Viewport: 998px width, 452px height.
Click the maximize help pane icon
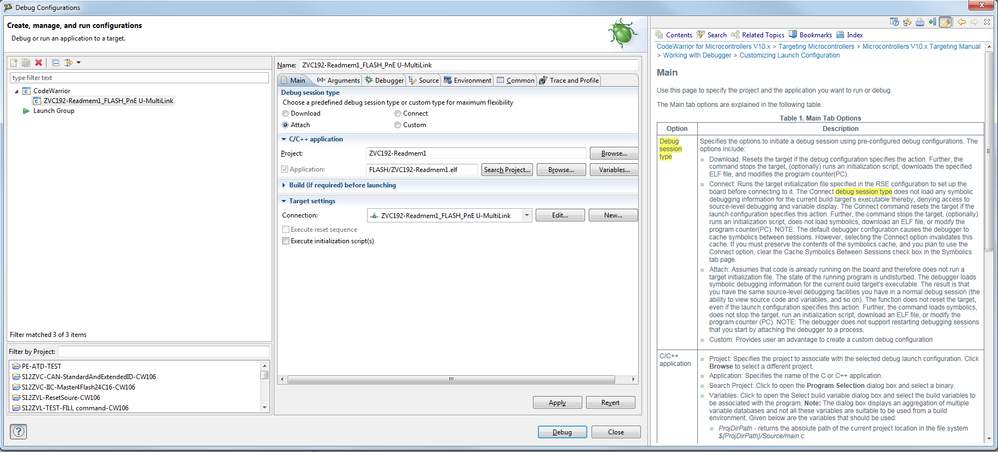(x=987, y=22)
